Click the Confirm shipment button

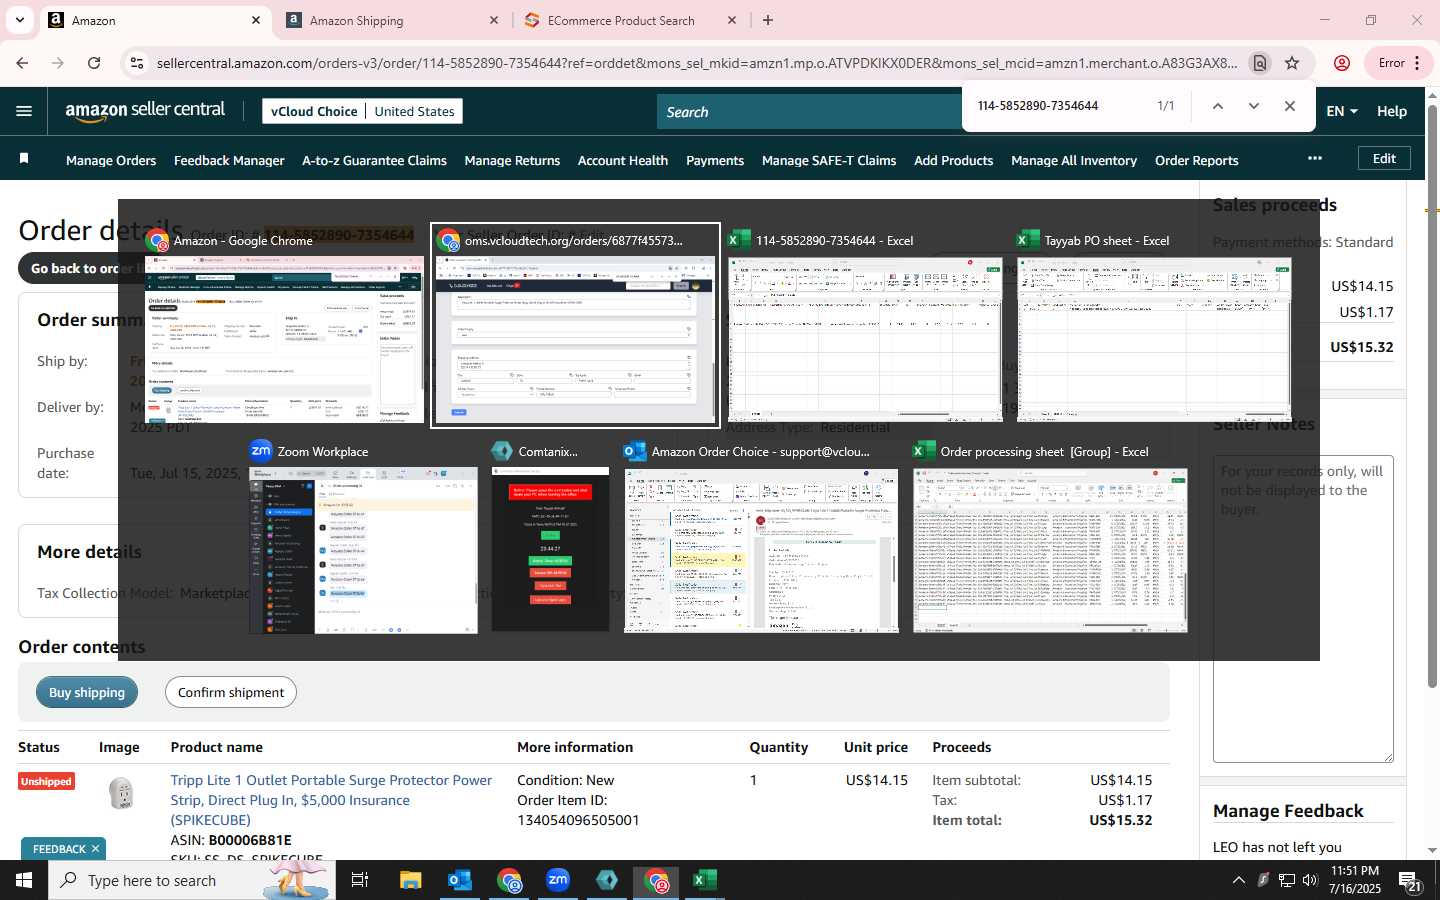point(231,692)
